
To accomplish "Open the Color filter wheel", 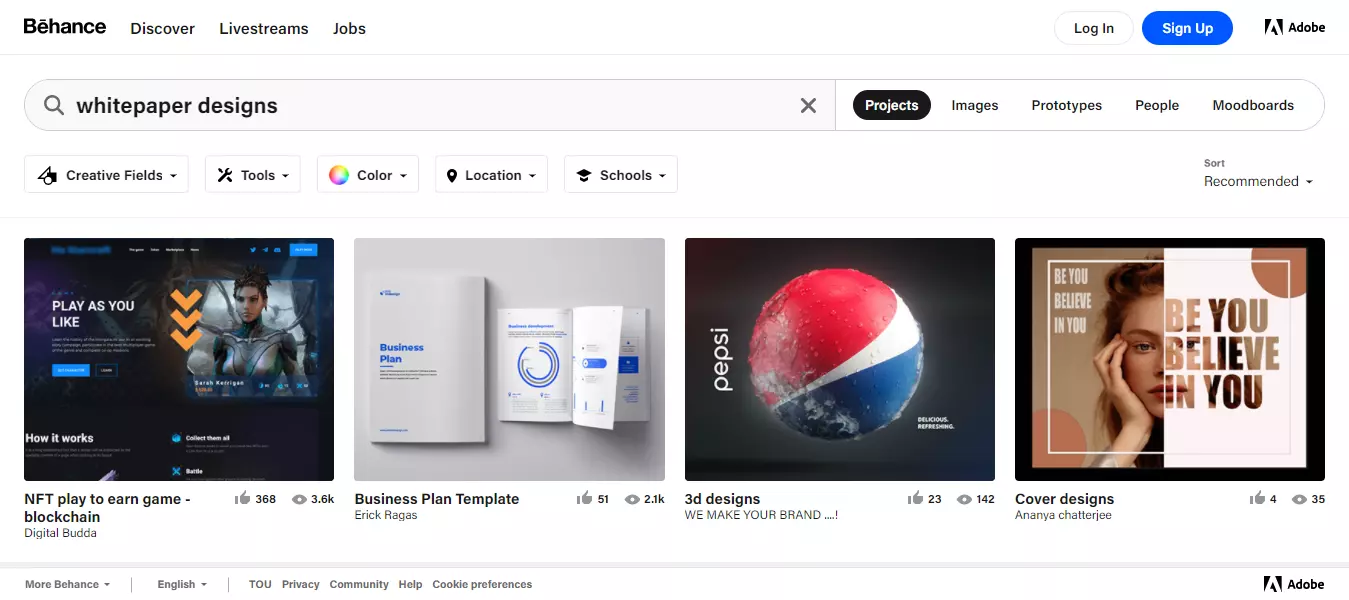I will coord(367,175).
